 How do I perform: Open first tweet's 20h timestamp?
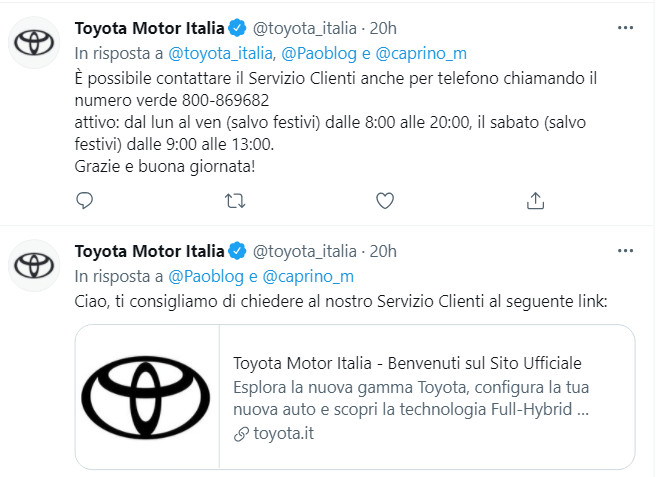point(383,27)
